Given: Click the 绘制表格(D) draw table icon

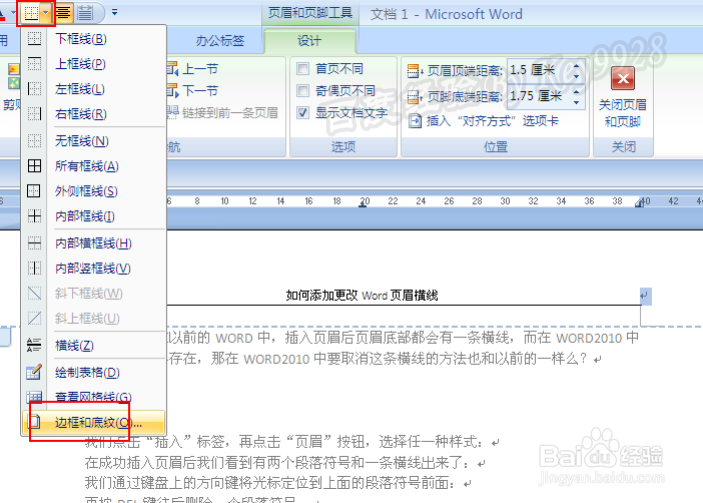Looking at the screenshot, I should 34,372.
